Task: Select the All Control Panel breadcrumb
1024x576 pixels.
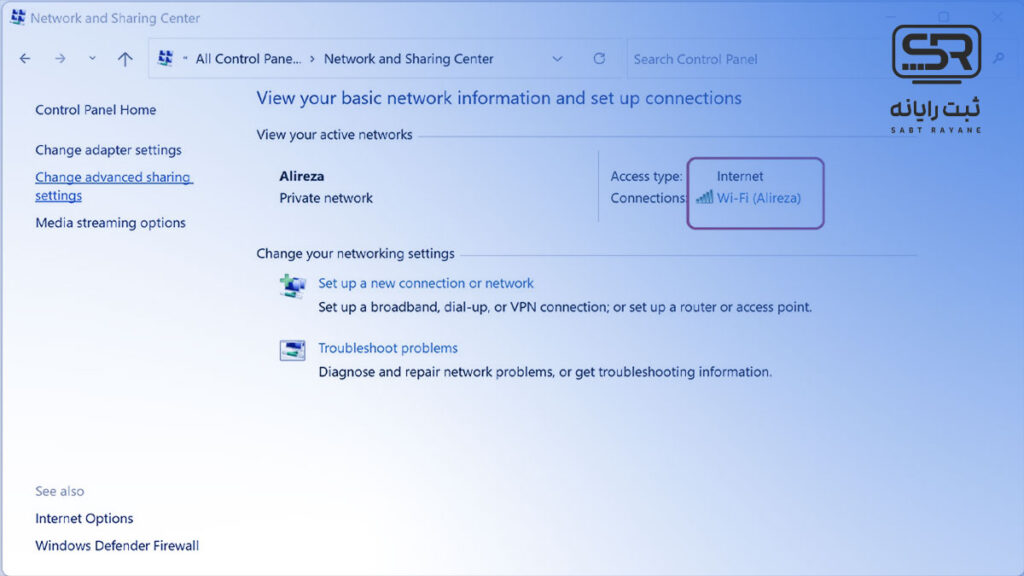Action: tap(247, 59)
